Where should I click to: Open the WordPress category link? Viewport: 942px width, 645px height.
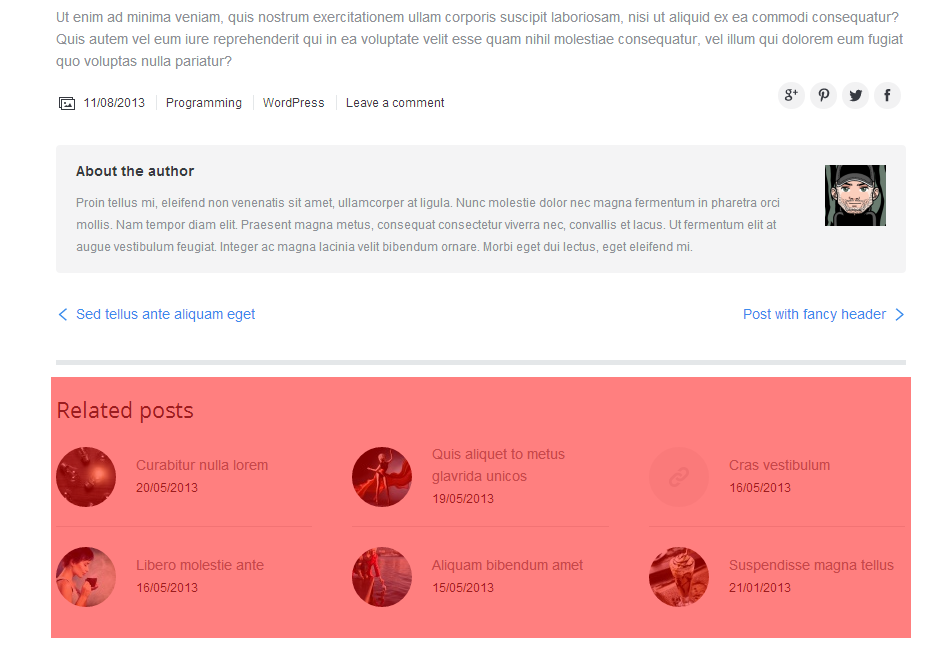tap(294, 103)
